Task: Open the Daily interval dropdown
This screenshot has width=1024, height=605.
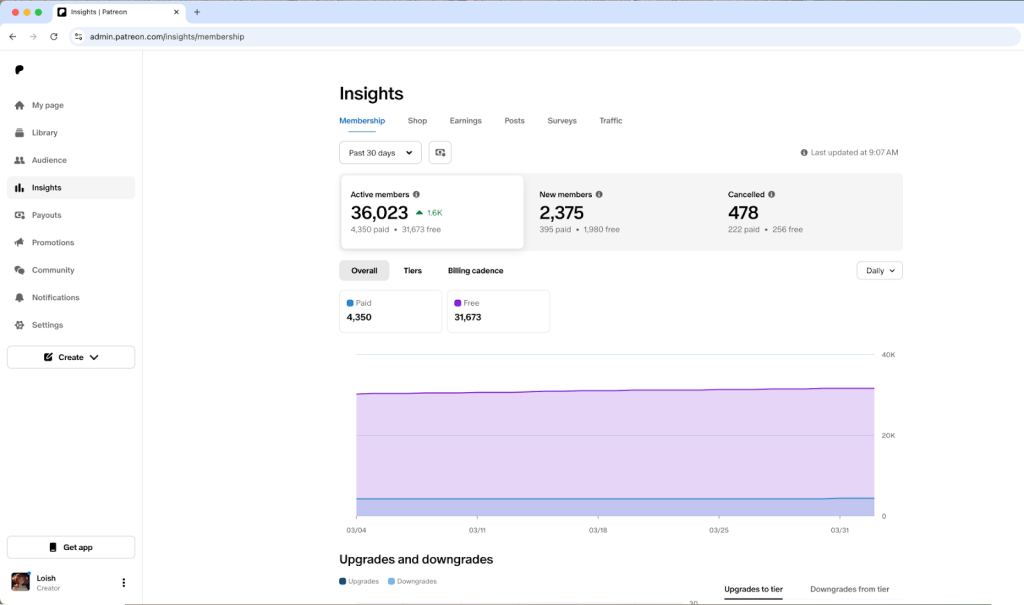Action: pyautogui.click(x=879, y=271)
